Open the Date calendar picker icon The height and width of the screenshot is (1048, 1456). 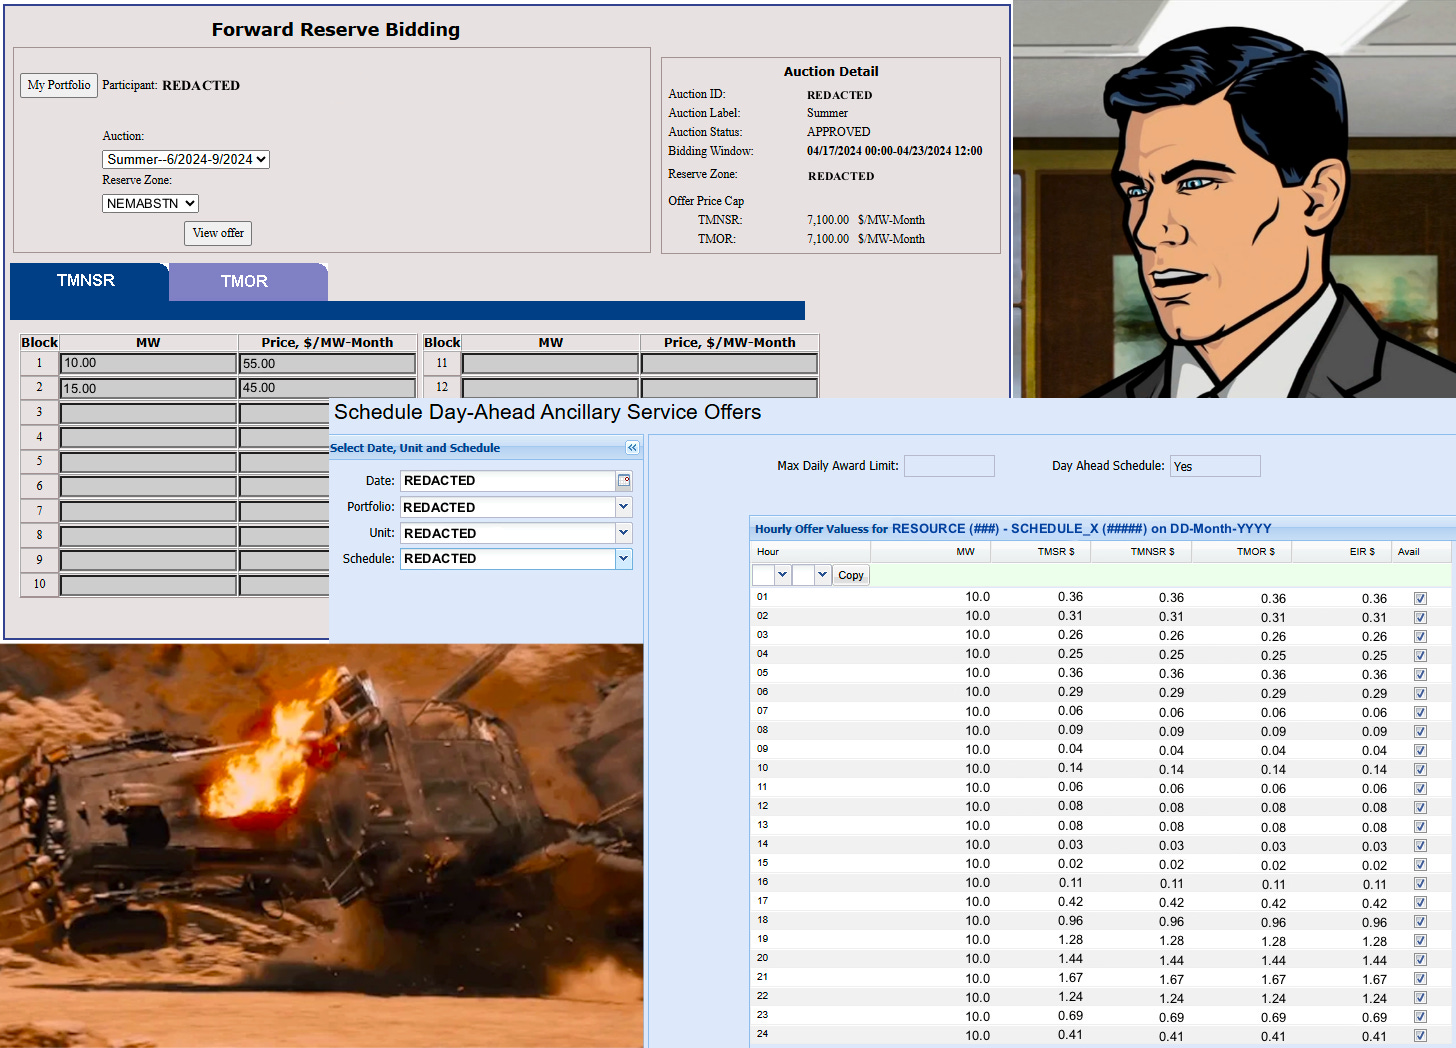(x=624, y=481)
